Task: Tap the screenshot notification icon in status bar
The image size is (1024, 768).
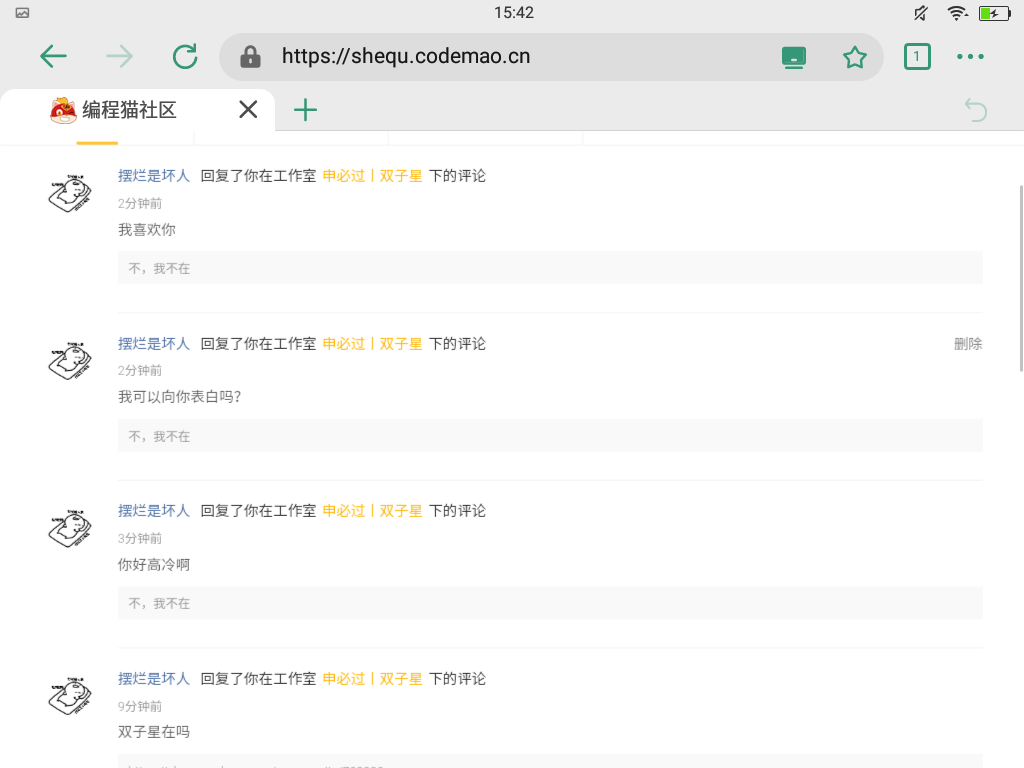Action: [22, 13]
